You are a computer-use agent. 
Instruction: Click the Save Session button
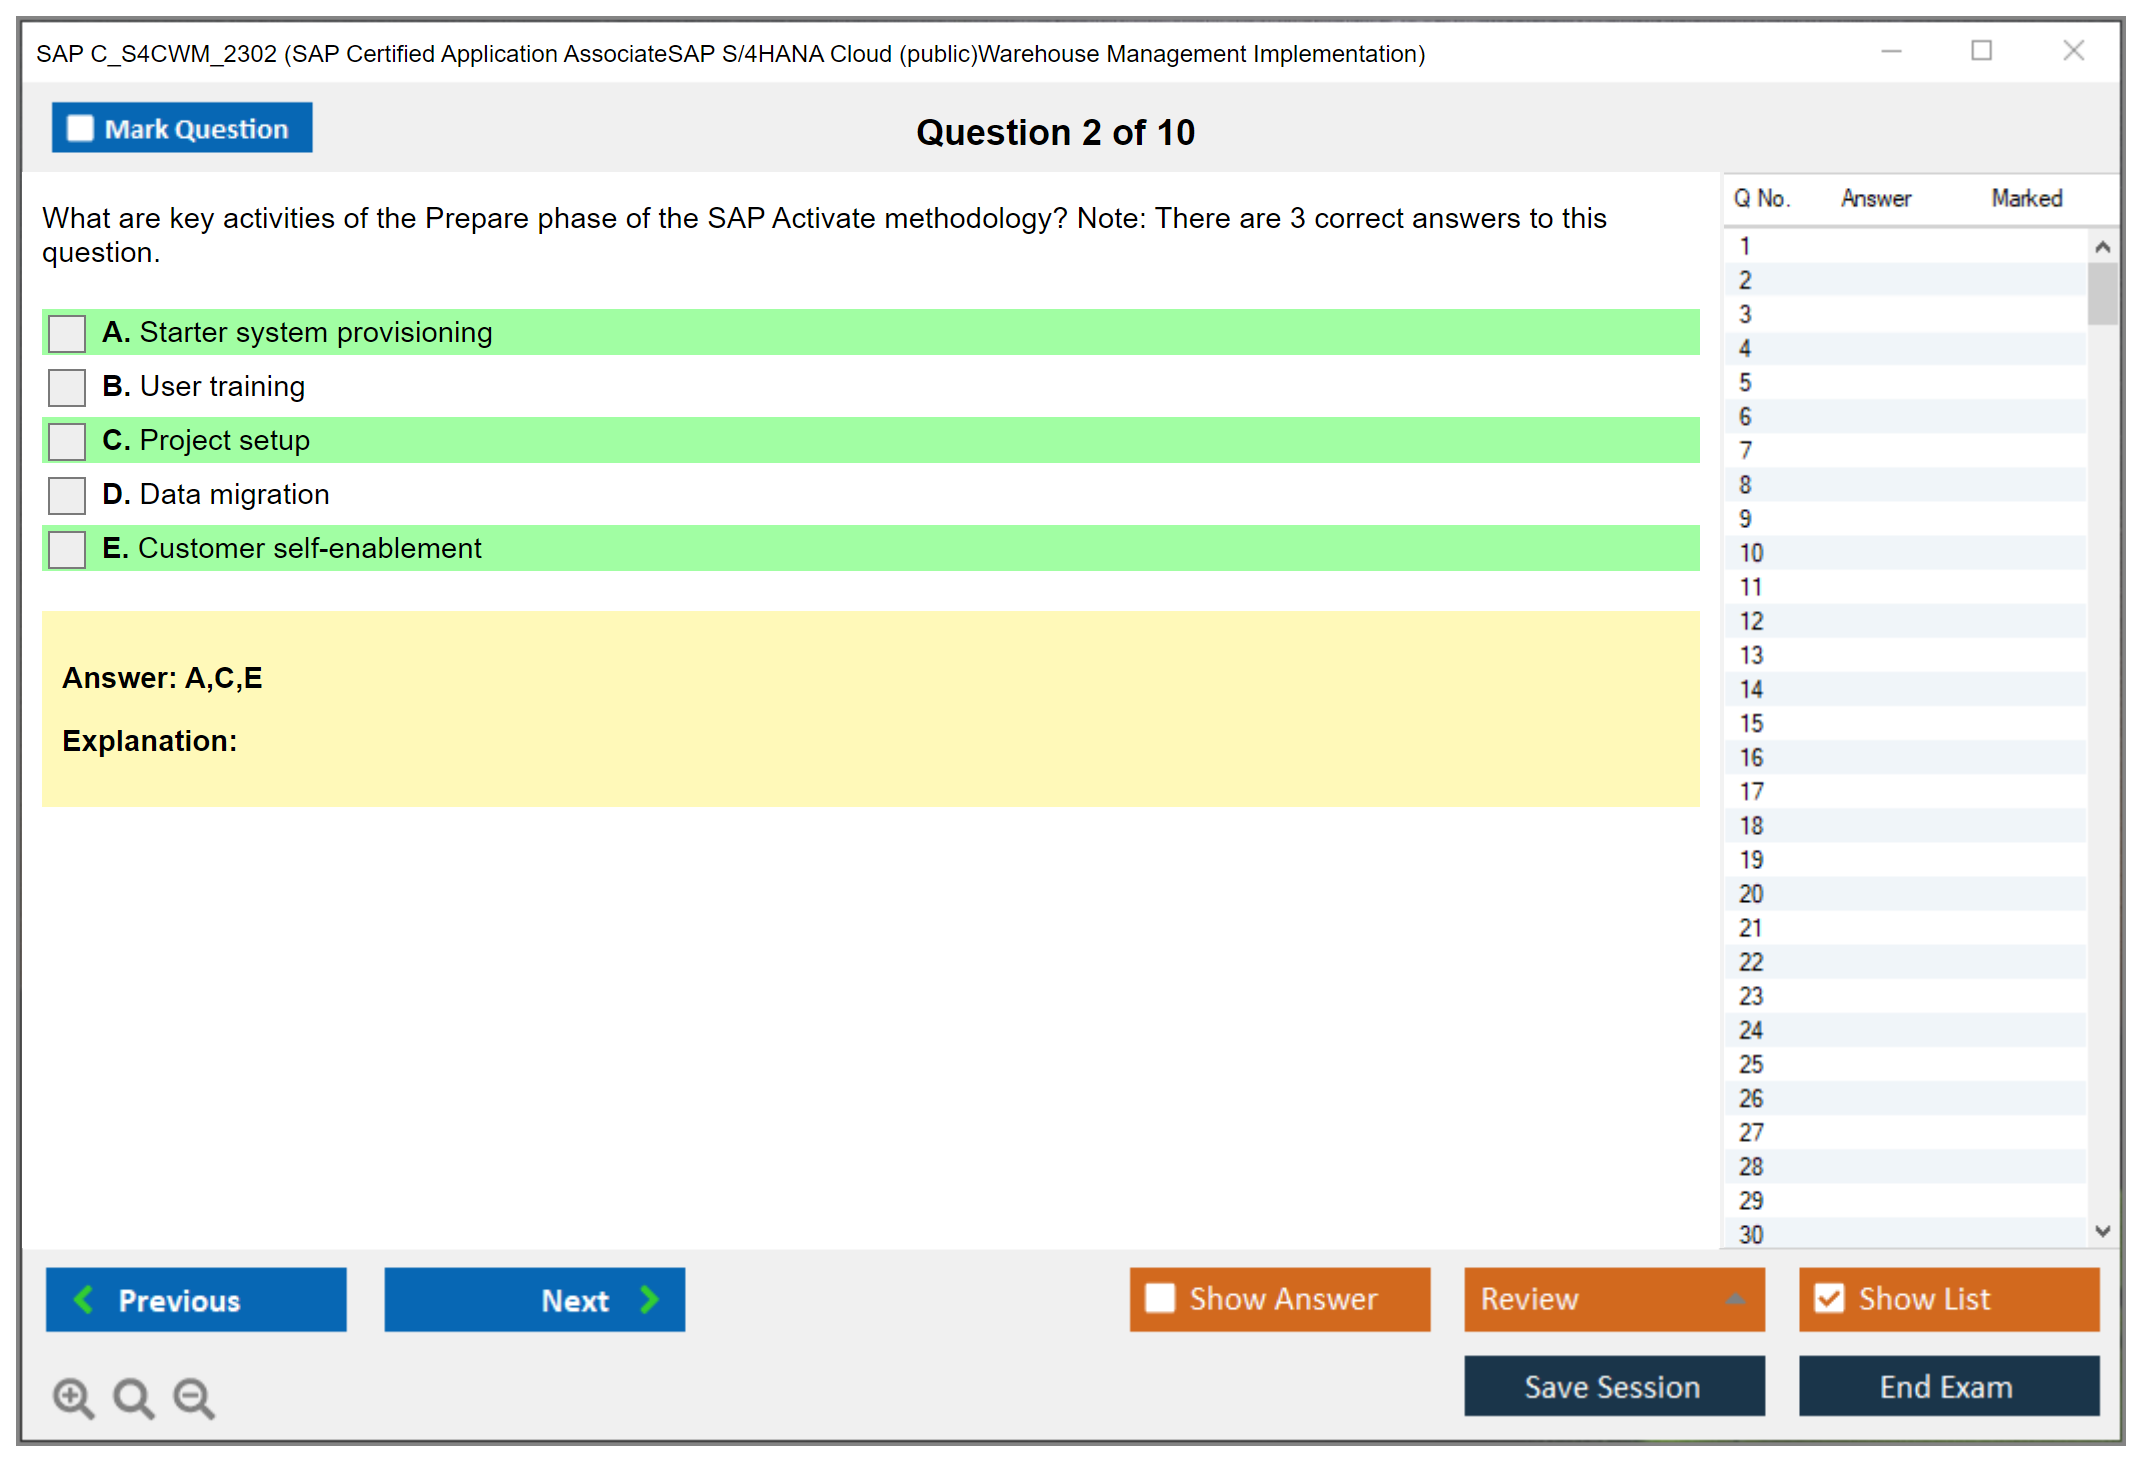[x=1613, y=1387]
